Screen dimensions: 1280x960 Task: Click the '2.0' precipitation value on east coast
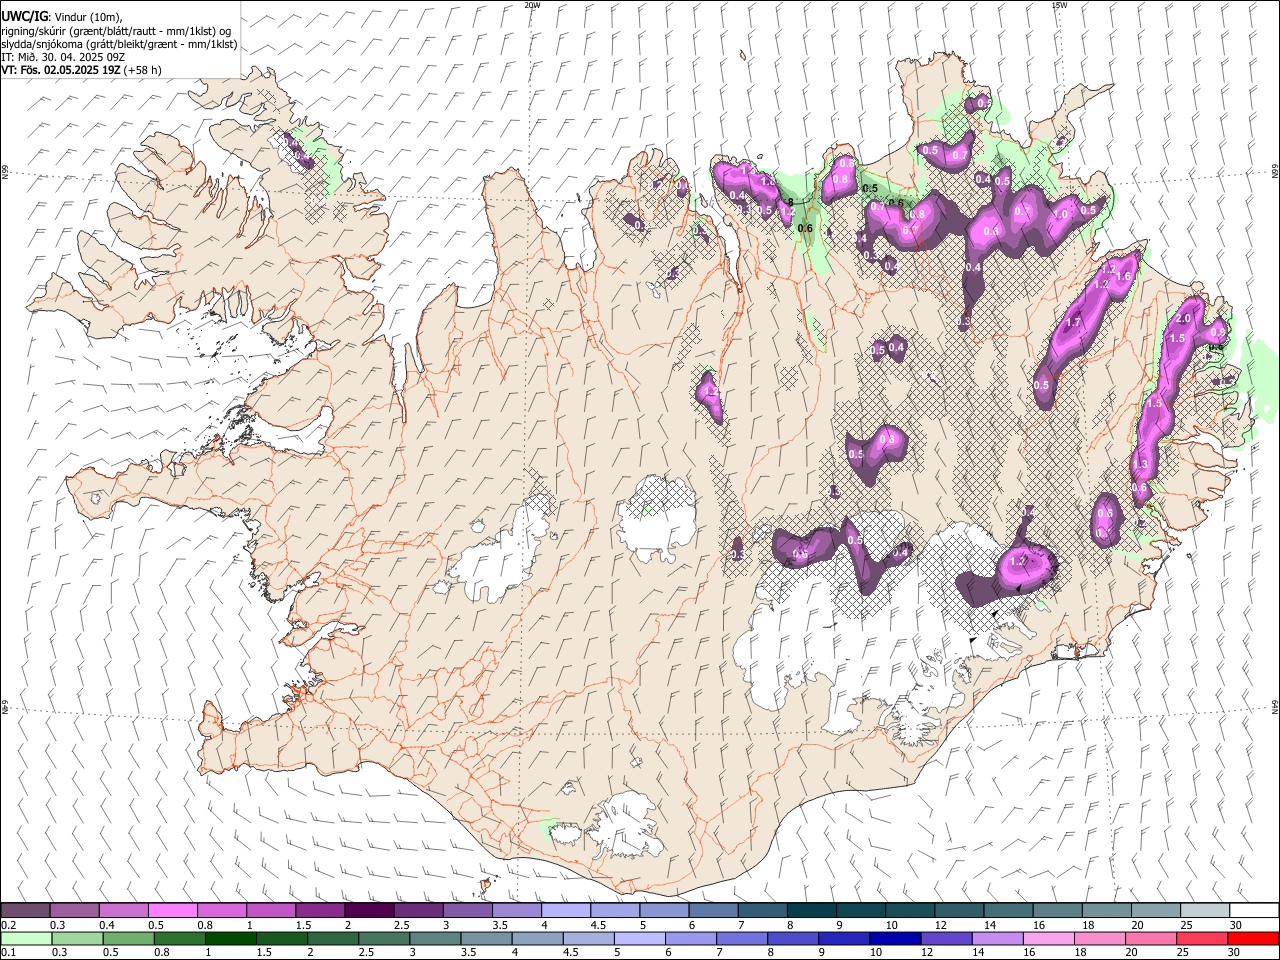(1184, 318)
